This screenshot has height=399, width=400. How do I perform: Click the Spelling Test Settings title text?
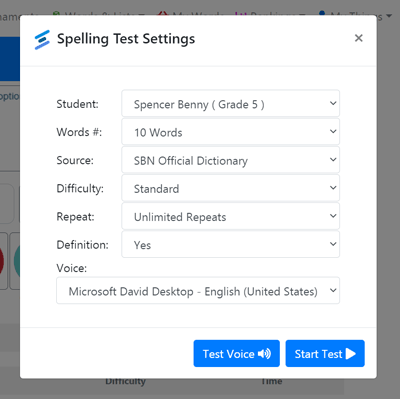pos(126,39)
